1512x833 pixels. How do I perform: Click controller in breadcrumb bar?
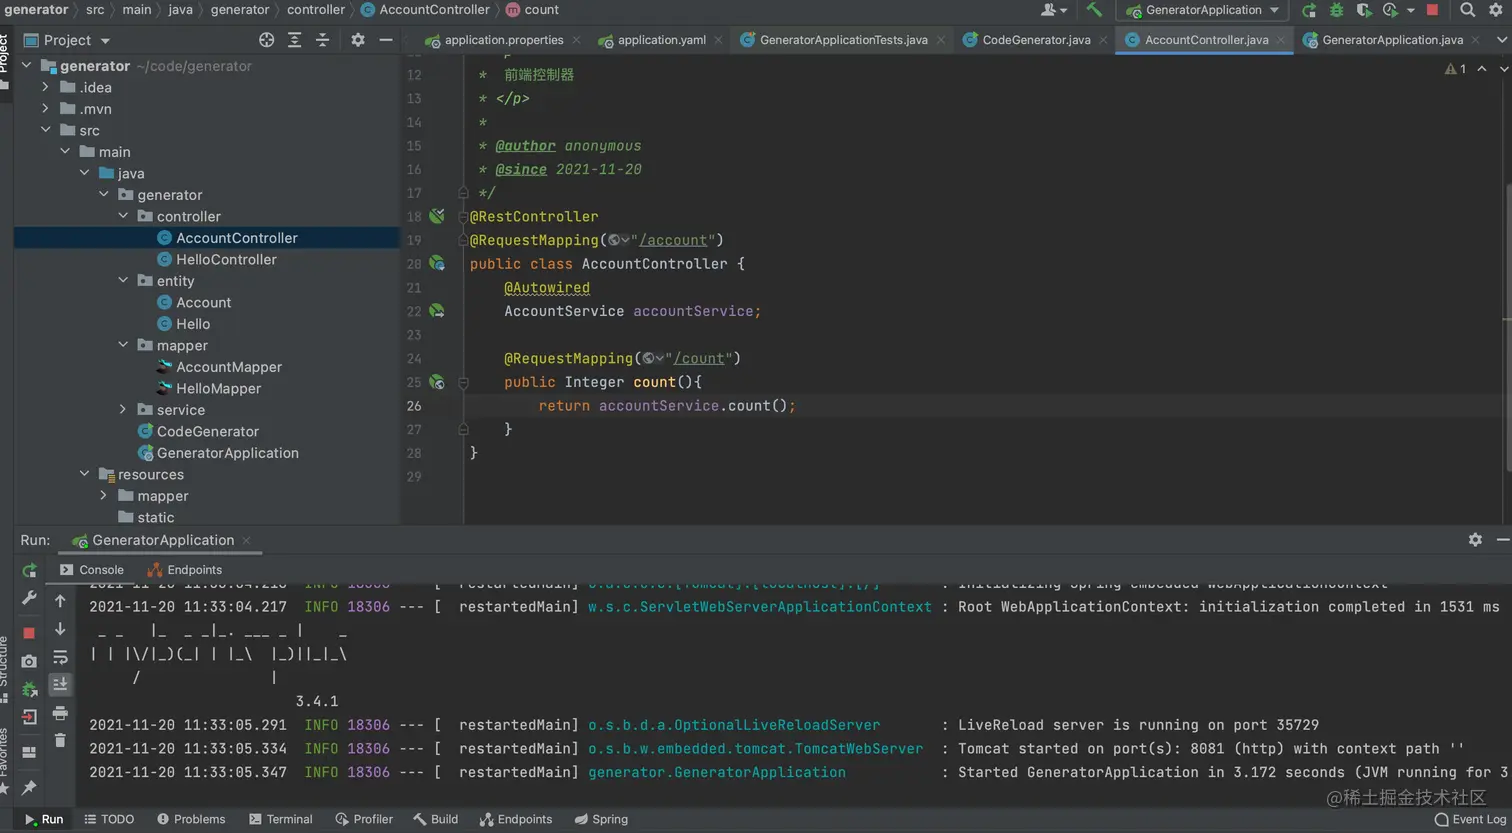point(316,10)
